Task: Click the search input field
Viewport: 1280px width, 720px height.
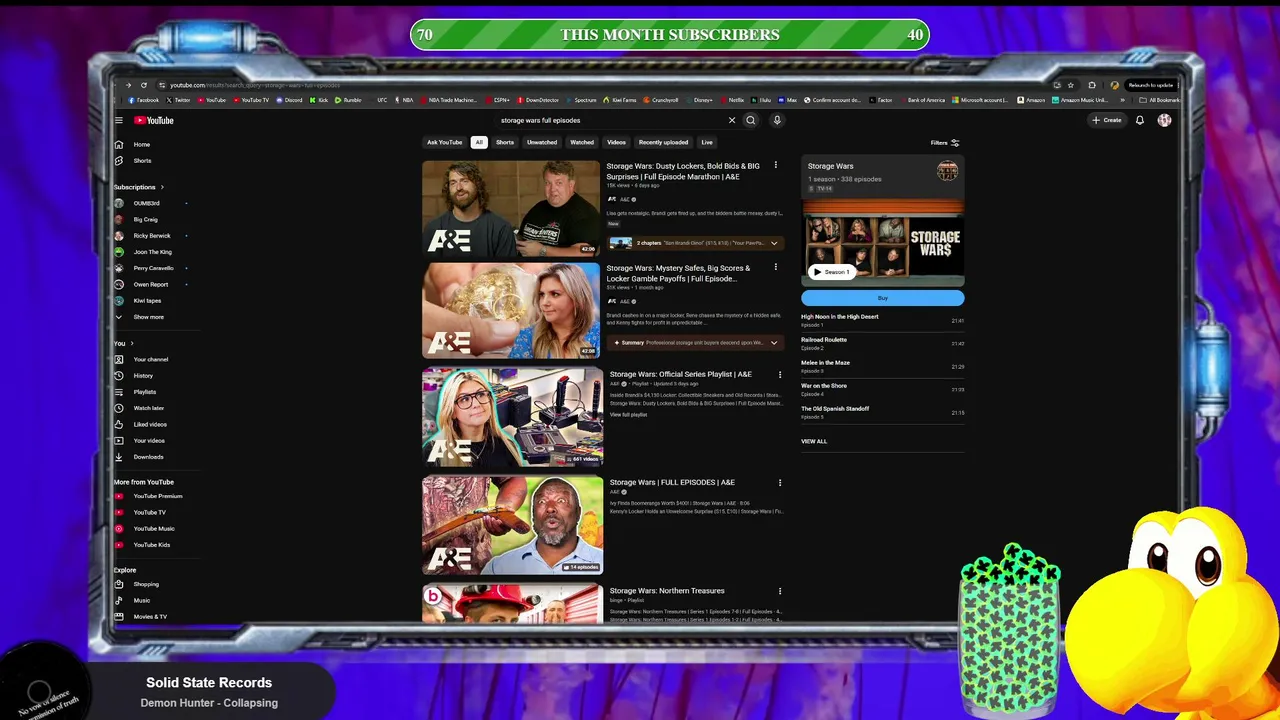Action: pos(610,120)
